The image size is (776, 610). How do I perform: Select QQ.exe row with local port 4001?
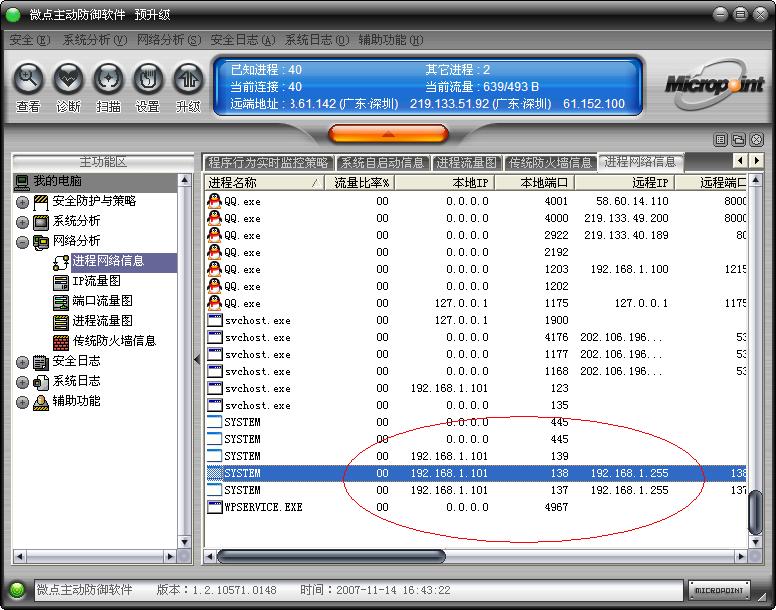click(476, 201)
